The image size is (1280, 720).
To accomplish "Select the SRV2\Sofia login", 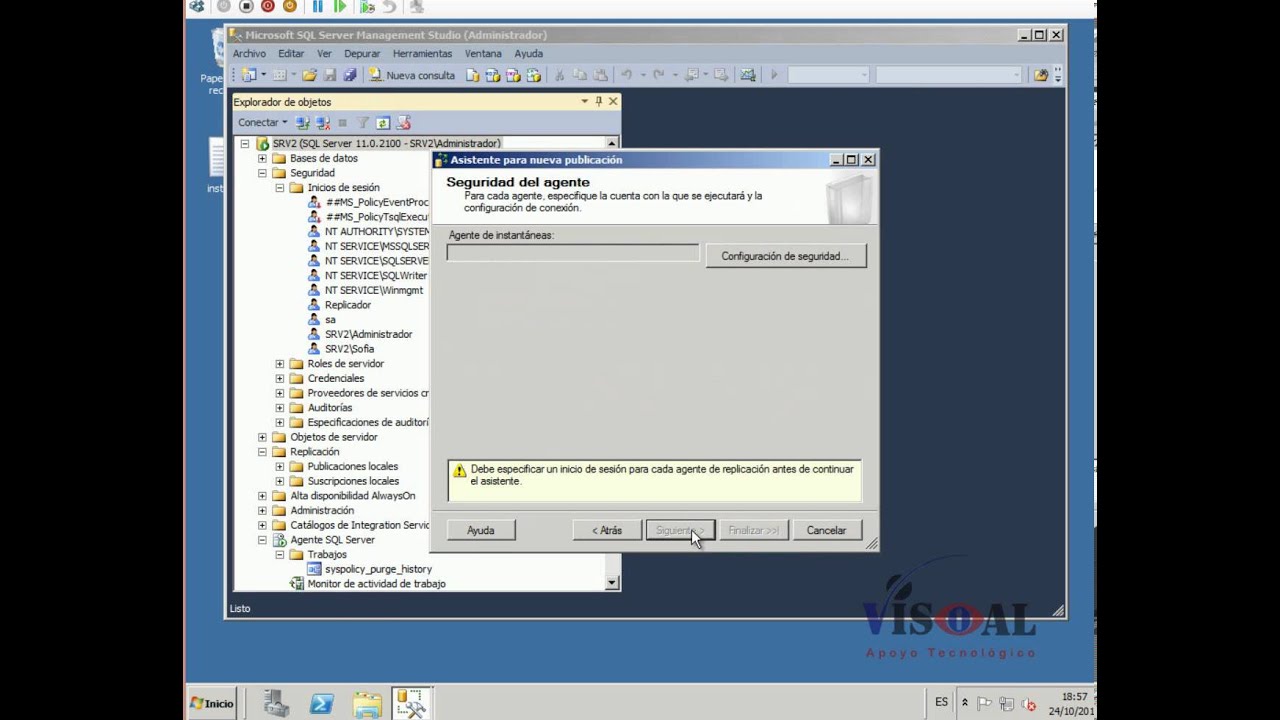I will click(349, 349).
